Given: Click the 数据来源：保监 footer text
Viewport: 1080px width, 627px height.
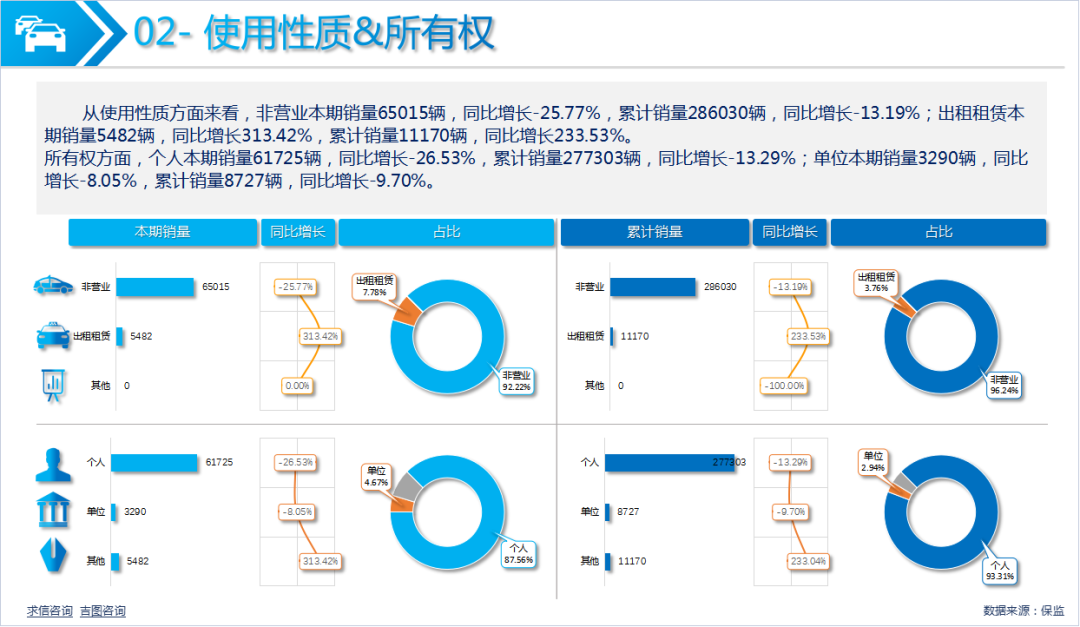Looking at the screenshot, I should pyautogui.click(x=1024, y=610).
